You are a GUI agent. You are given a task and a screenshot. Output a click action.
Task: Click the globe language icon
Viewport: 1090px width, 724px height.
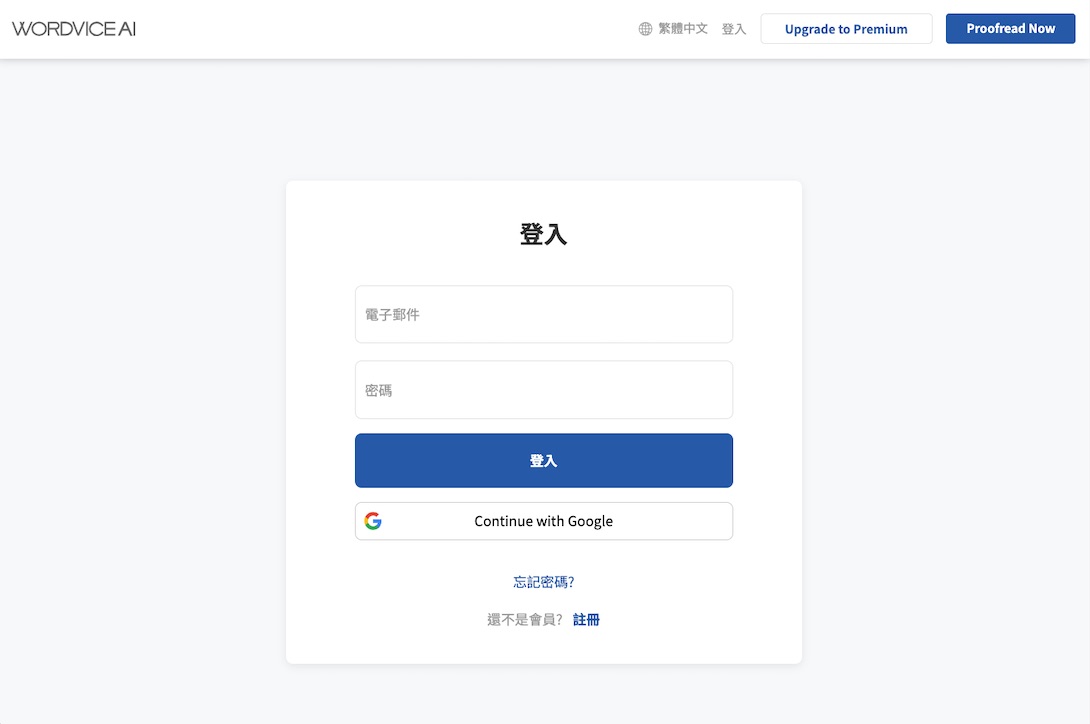click(645, 29)
